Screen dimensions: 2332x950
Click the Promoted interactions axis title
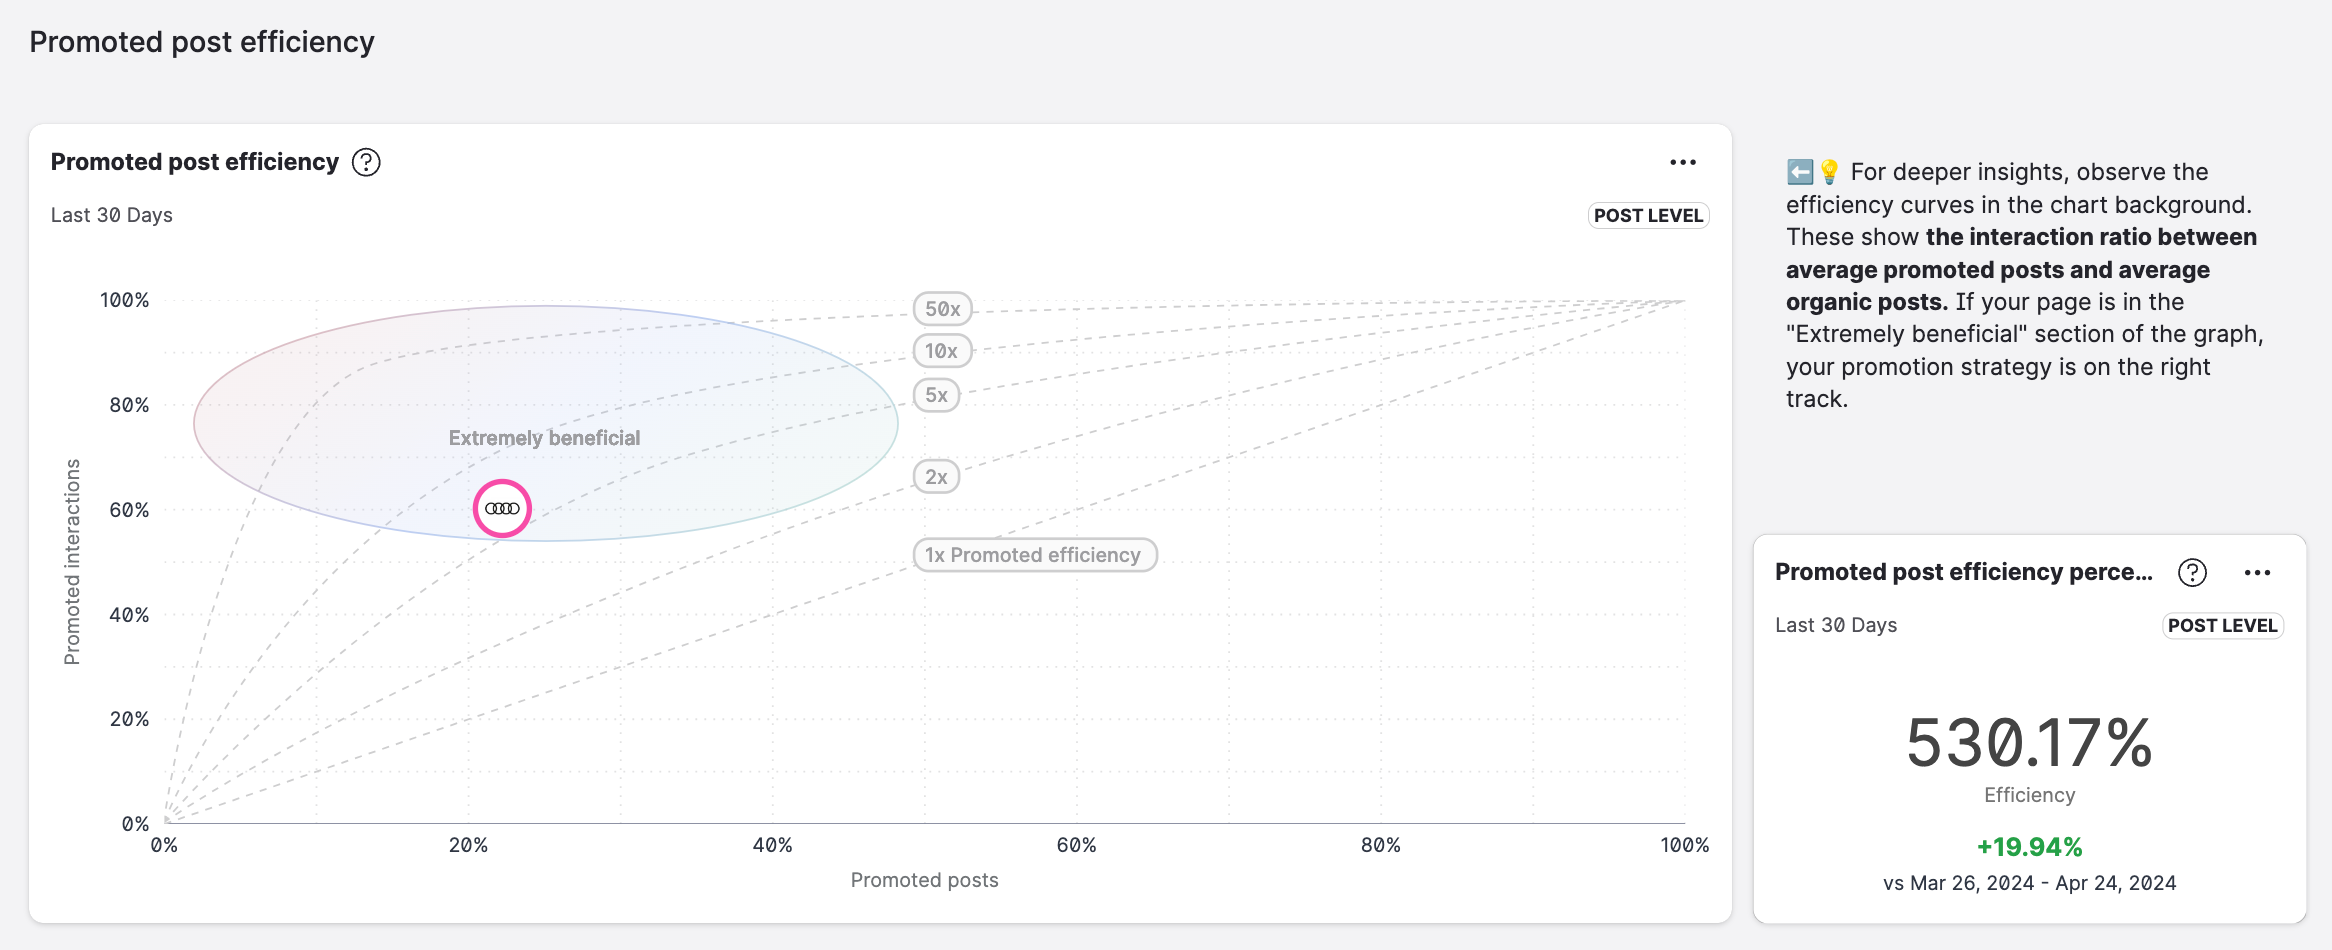point(72,561)
